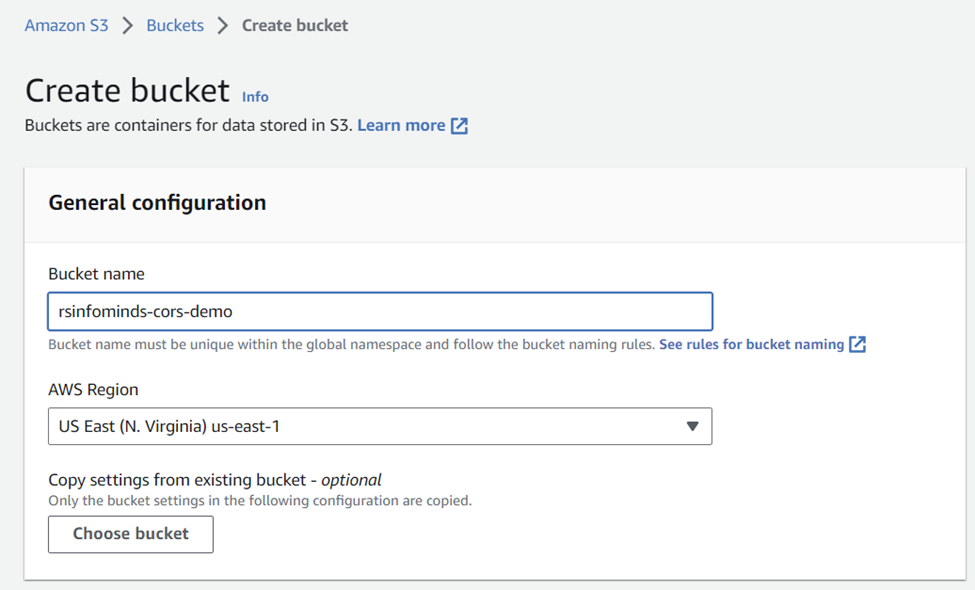Open the Info link next to Create bucket

255,97
